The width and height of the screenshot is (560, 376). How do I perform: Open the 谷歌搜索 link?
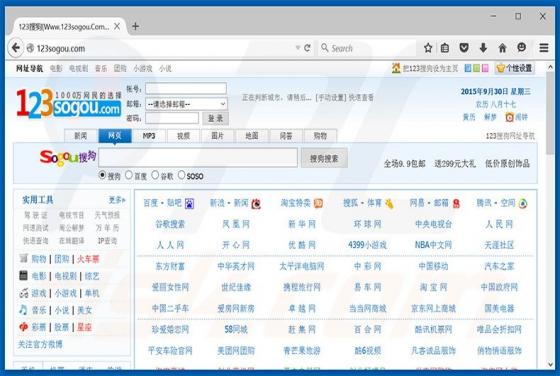170,224
